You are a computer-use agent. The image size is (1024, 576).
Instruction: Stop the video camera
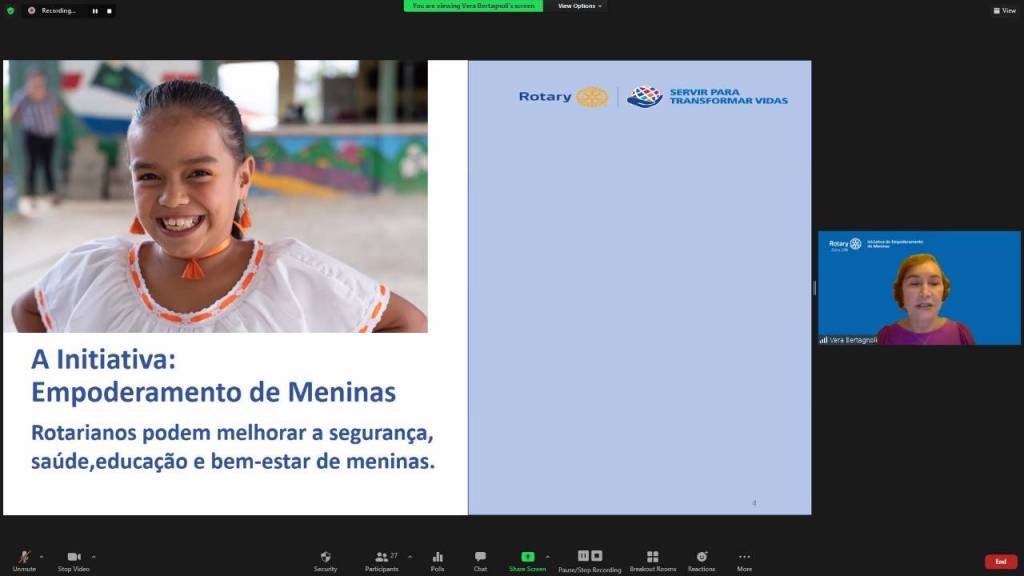tap(73, 559)
